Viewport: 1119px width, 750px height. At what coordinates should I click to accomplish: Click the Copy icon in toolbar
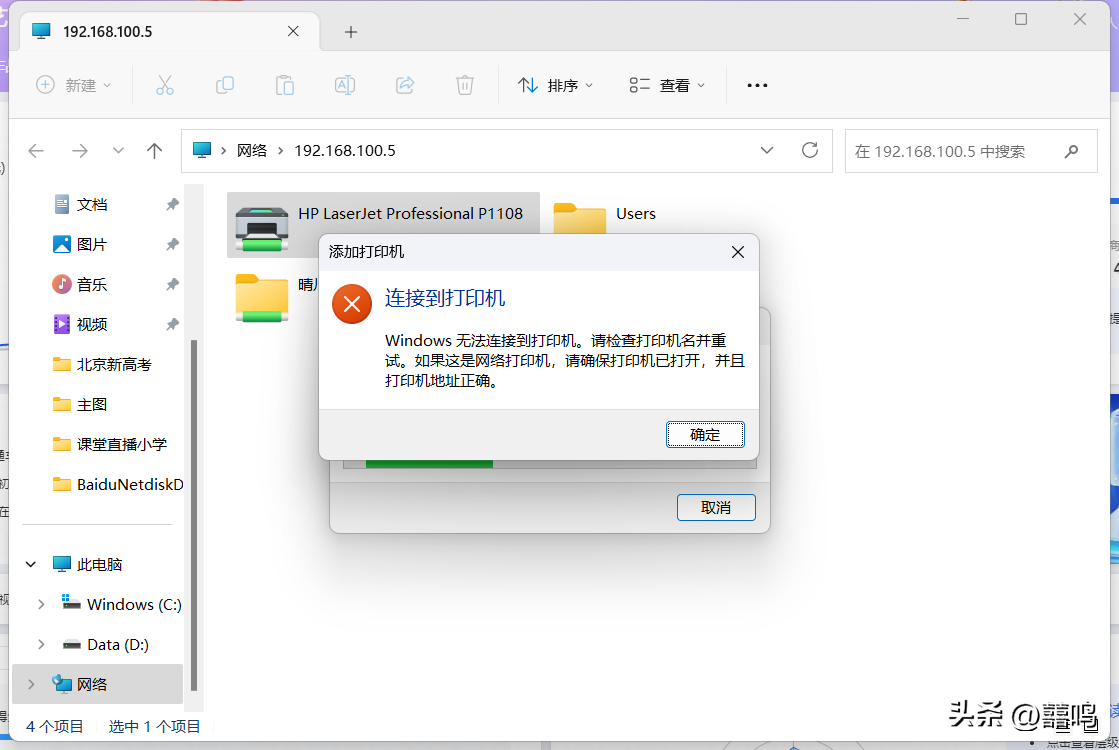point(225,86)
